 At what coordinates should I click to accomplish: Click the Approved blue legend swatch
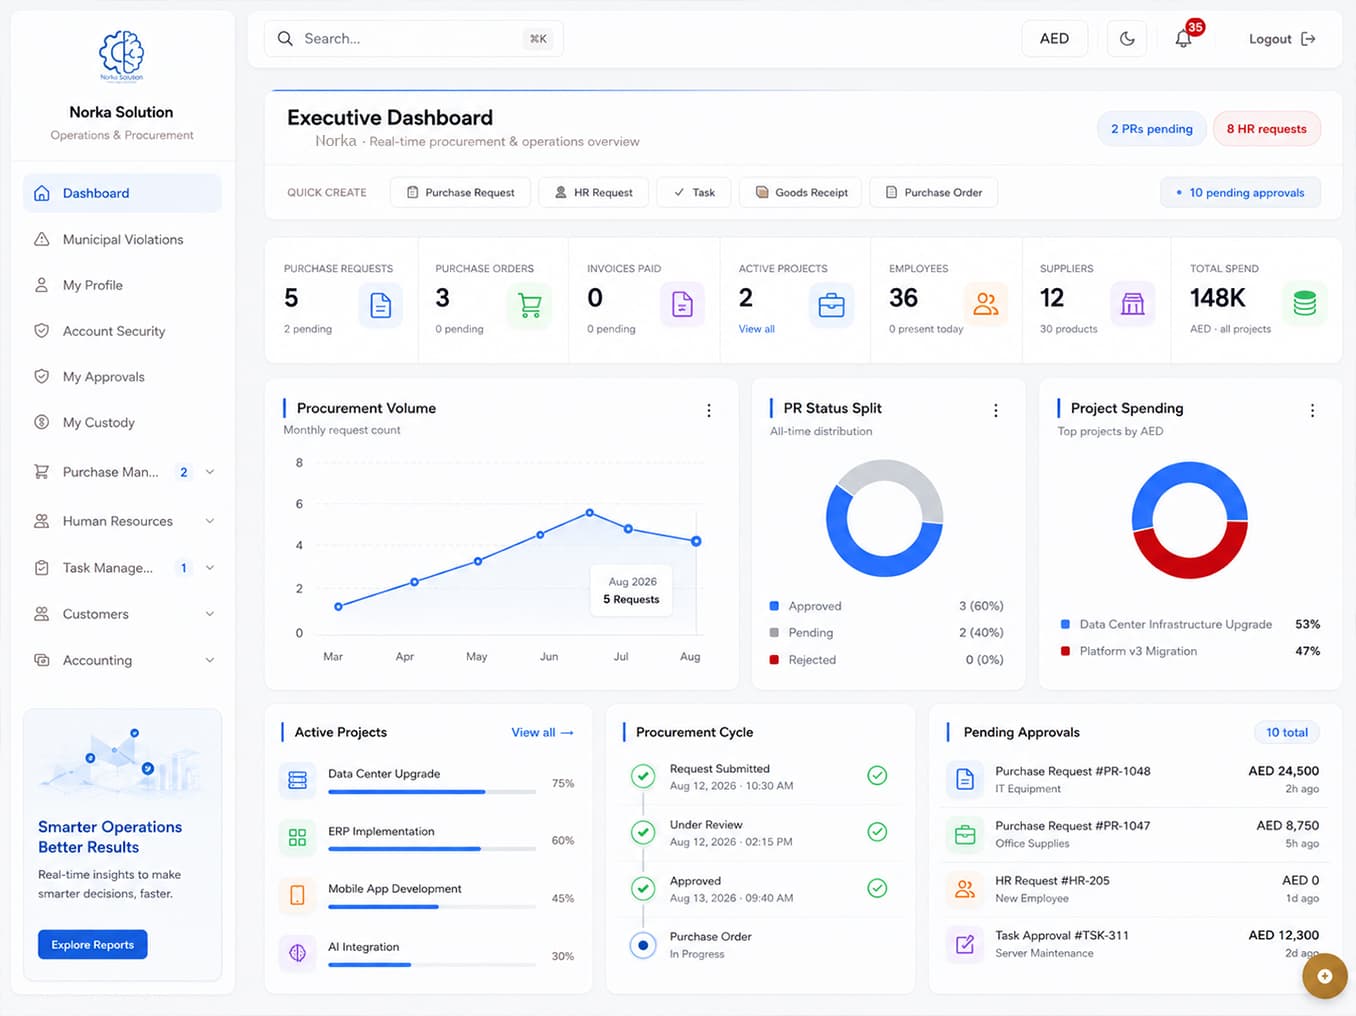774,606
